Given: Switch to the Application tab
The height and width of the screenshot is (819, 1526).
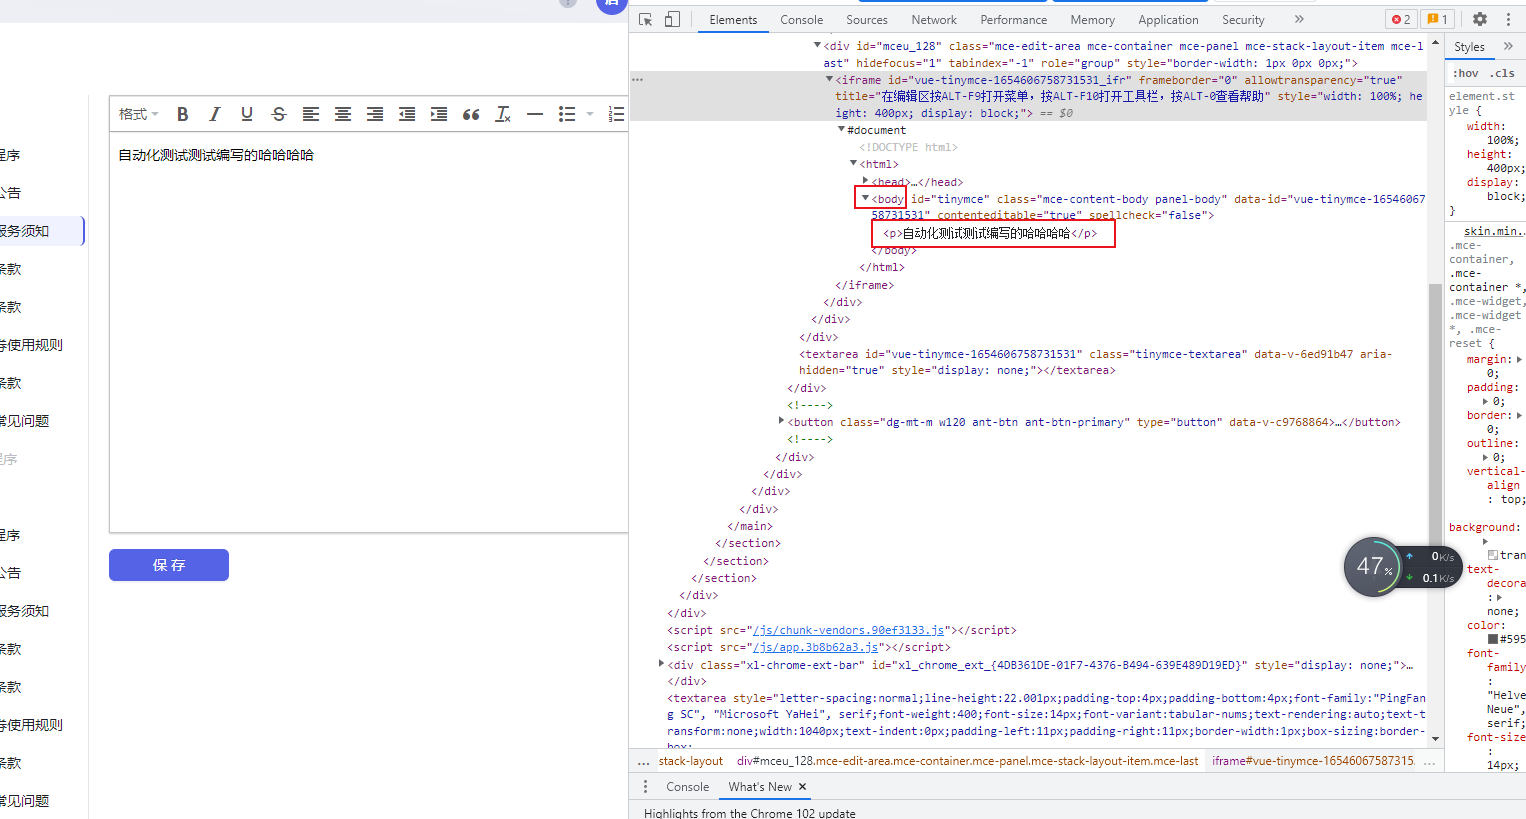Looking at the screenshot, I should click(x=1168, y=19).
